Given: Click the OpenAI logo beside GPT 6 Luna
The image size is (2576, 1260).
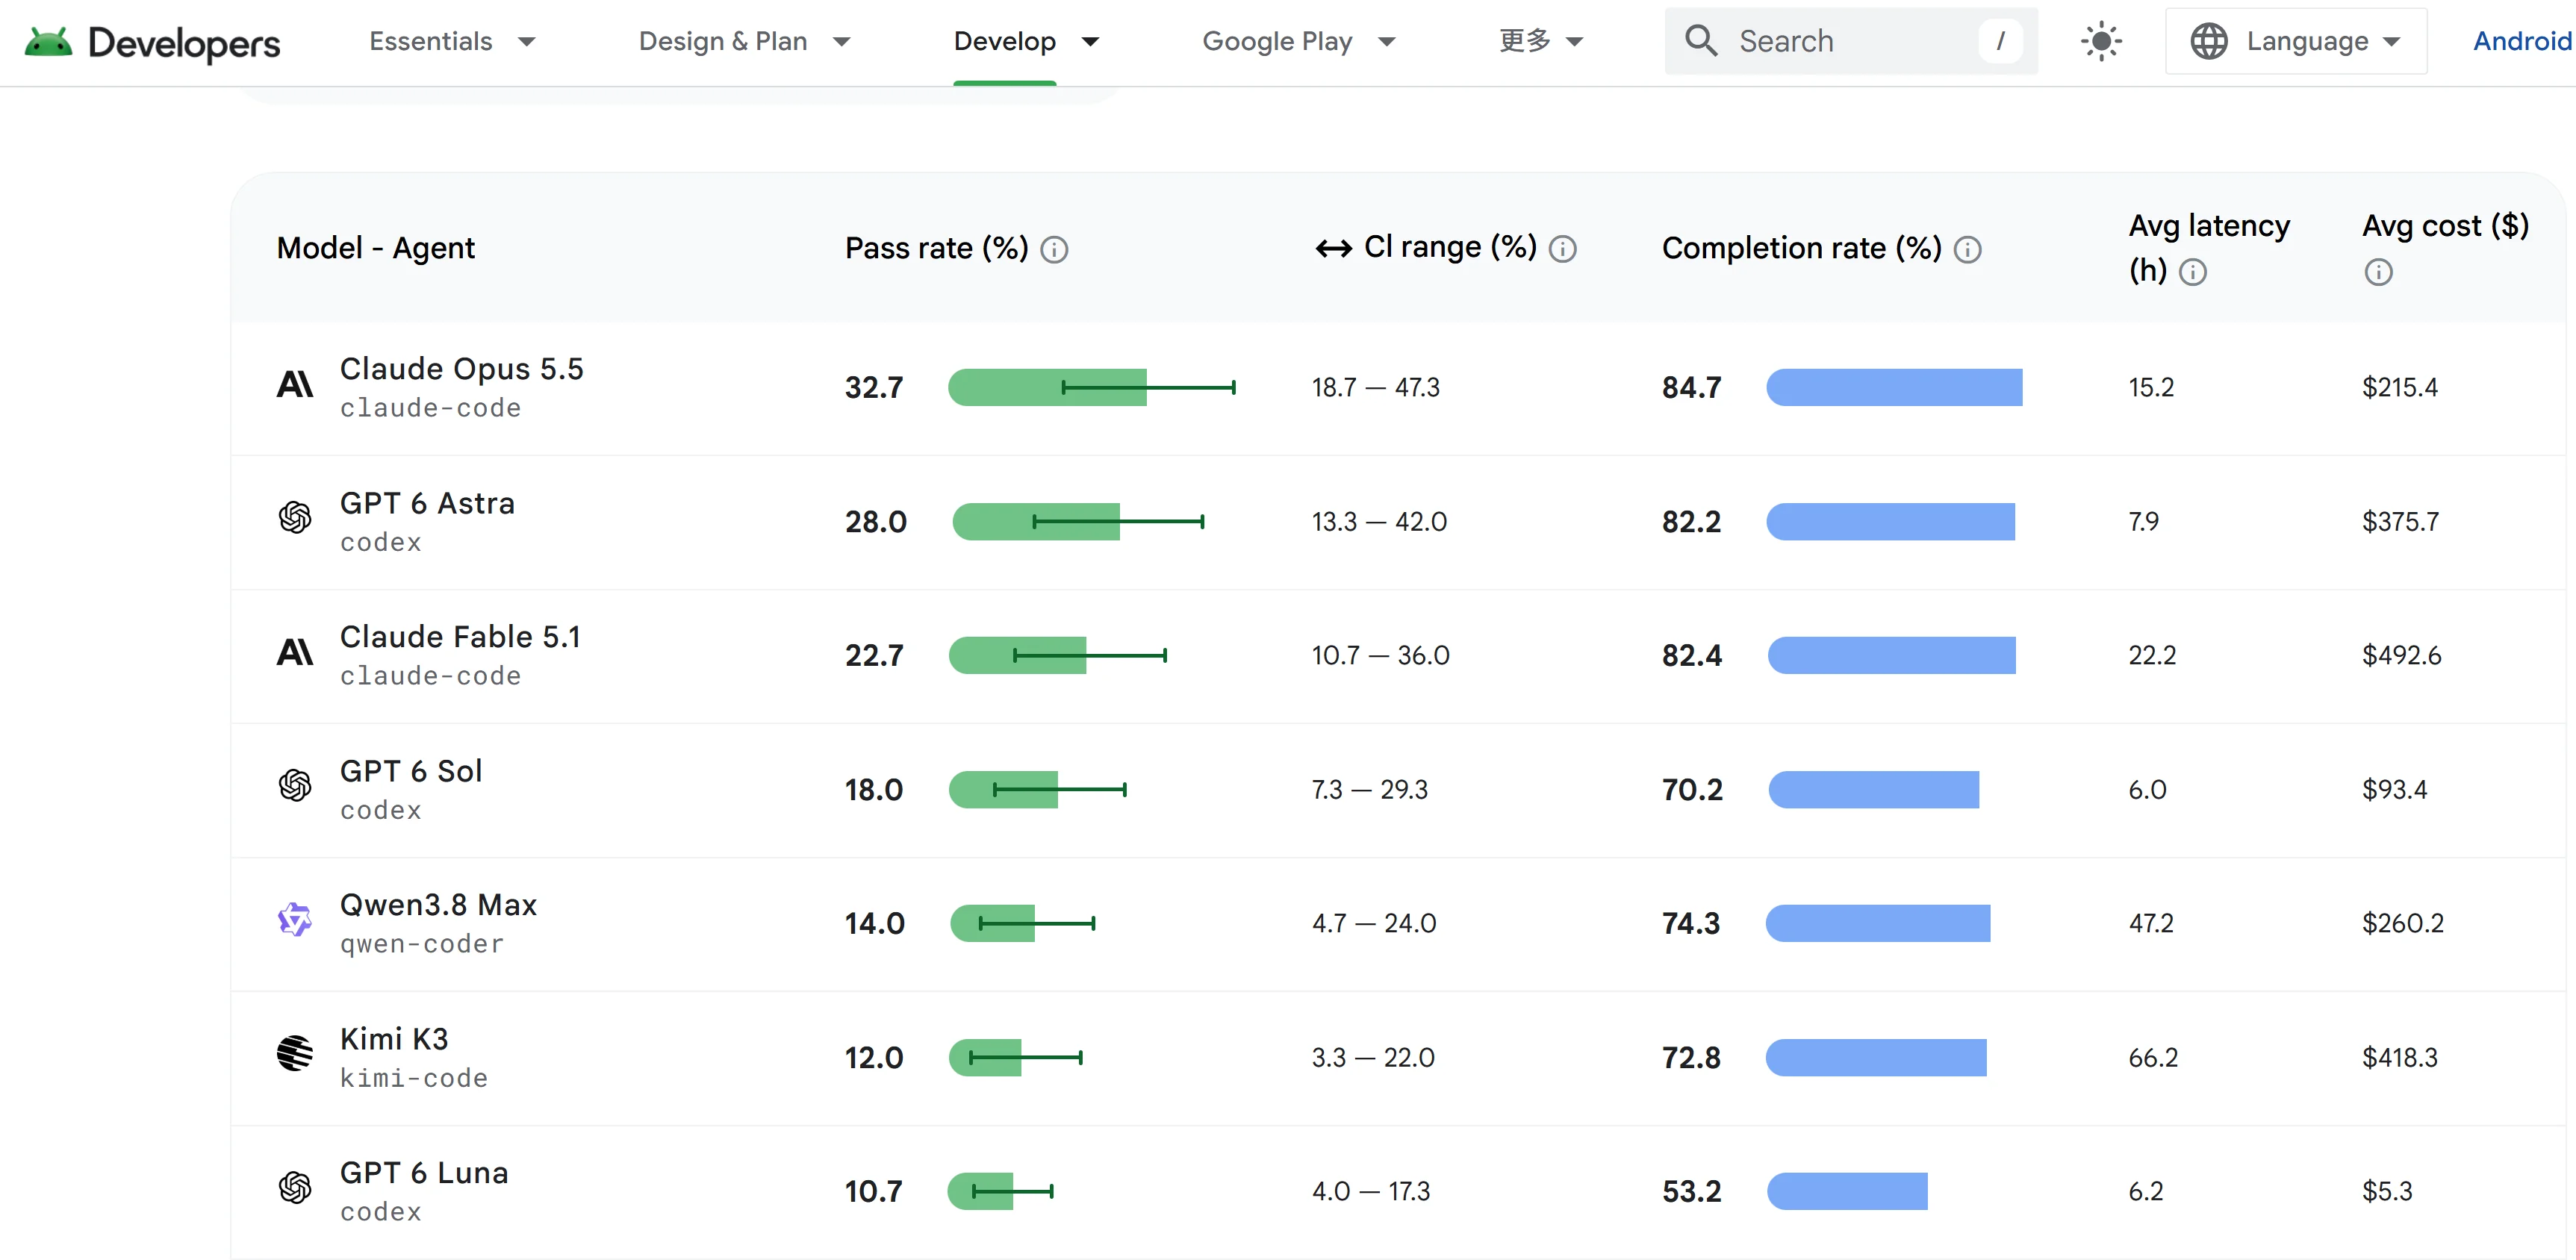Looking at the screenshot, I should [295, 1188].
